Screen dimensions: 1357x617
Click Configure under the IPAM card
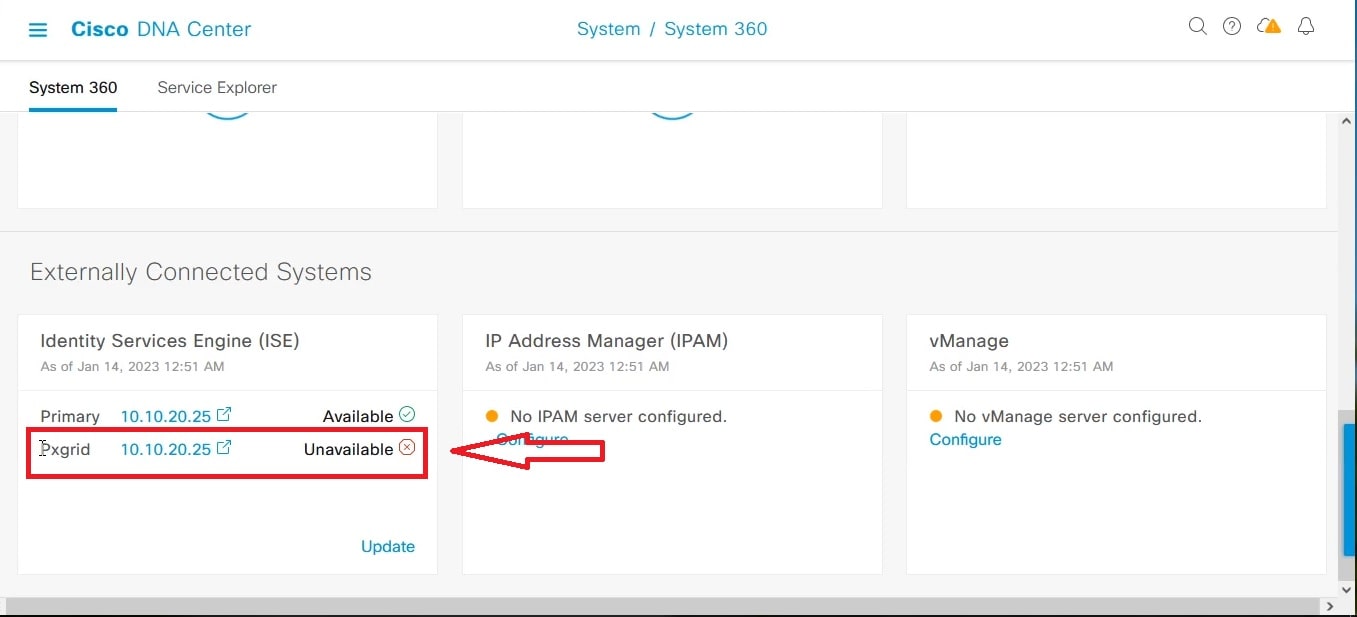532,439
